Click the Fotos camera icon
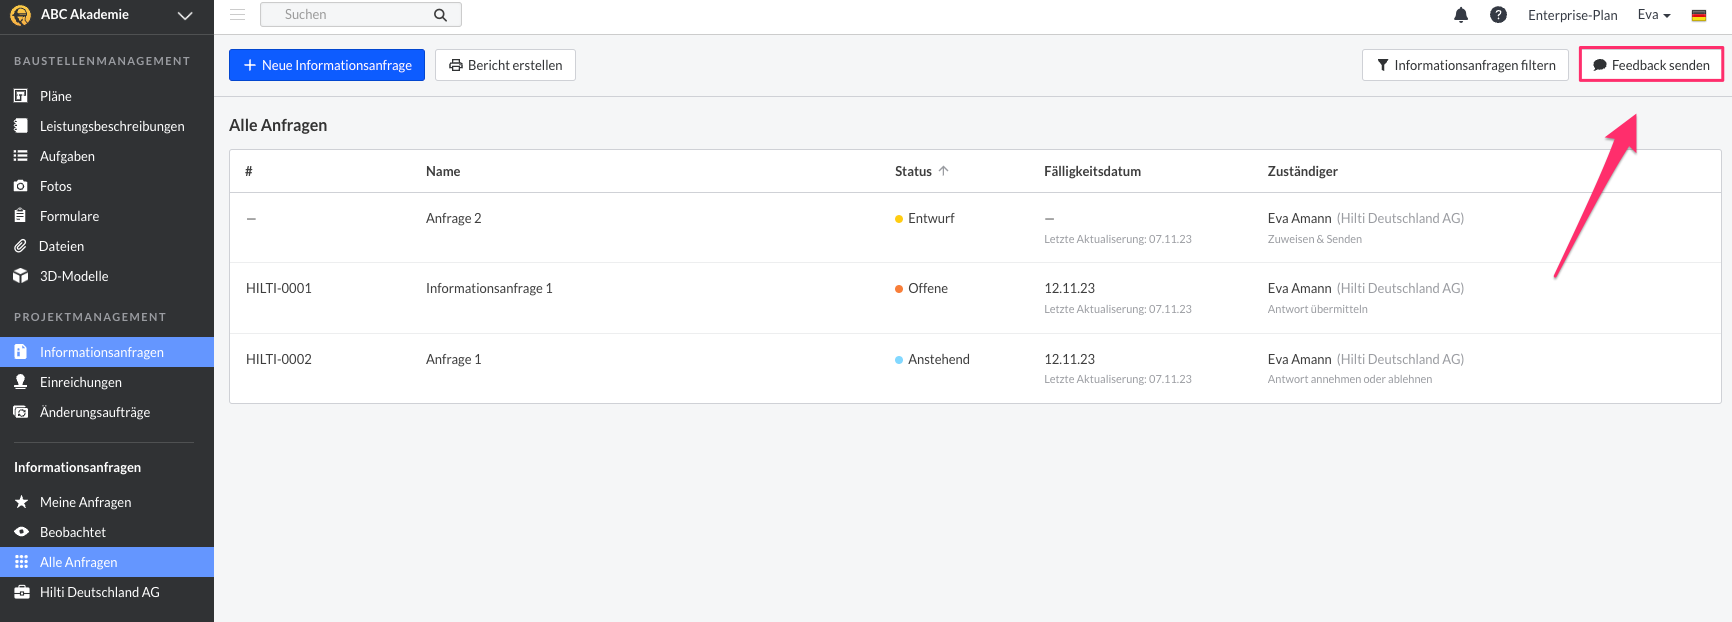Image resolution: width=1732 pixels, height=622 pixels. [x=20, y=186]
